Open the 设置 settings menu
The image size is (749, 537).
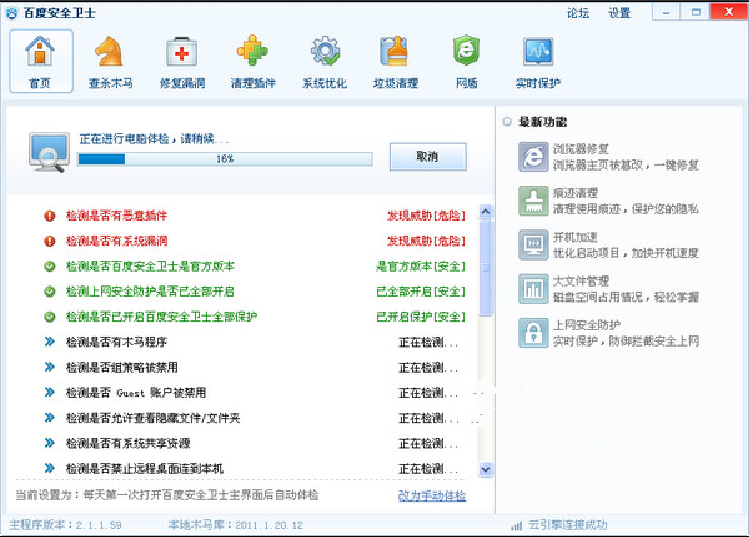coord(619,13)
